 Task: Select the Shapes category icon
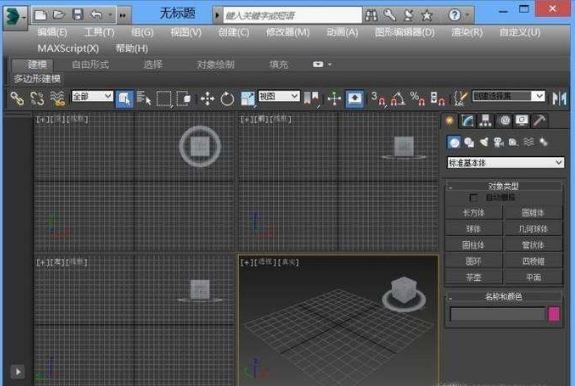coord(469,142)
